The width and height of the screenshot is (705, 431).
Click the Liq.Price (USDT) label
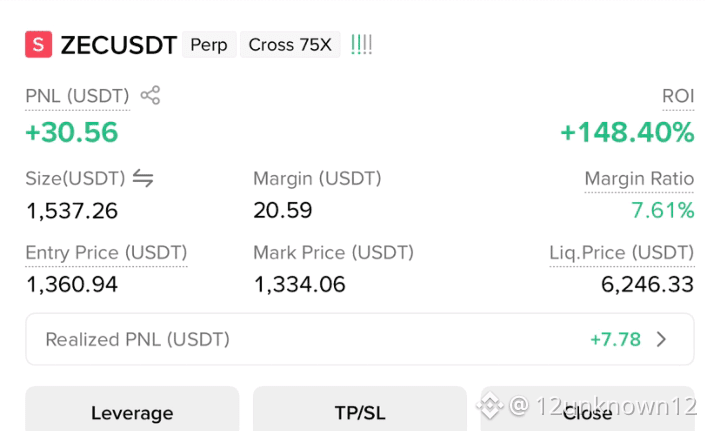tap(622, 253)
